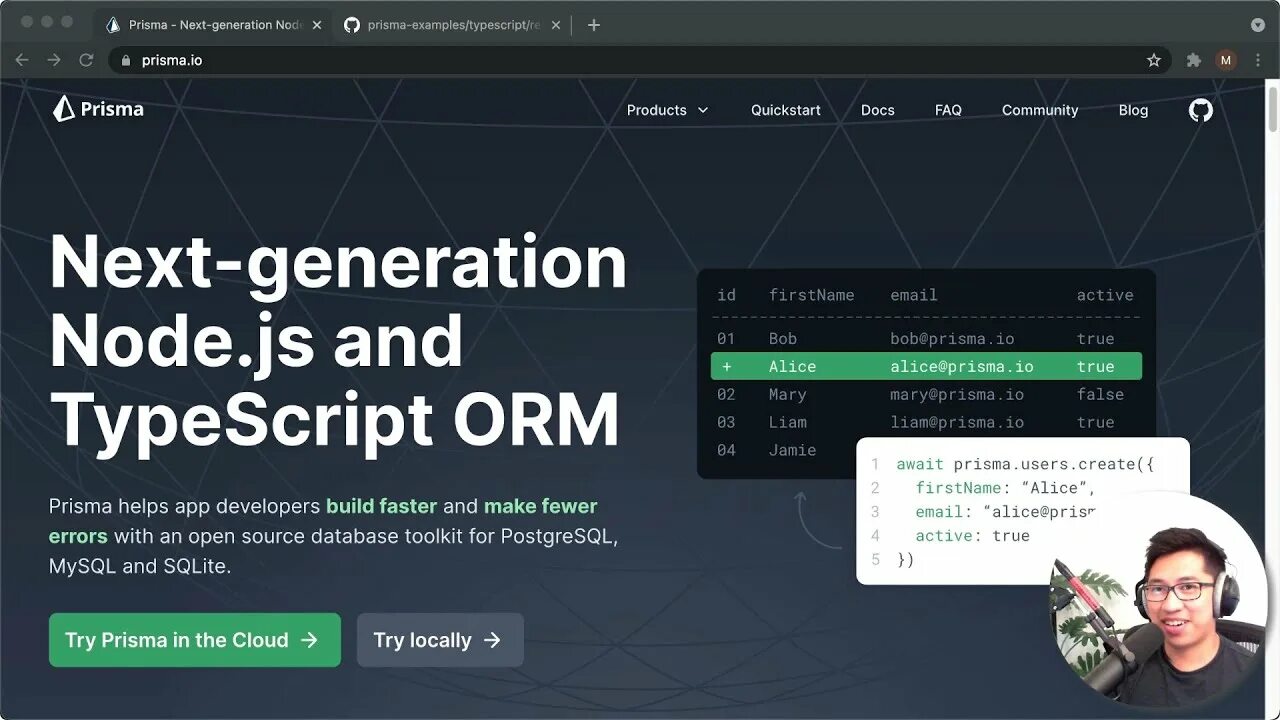This screenshot has height=720, width=1280.
Task: Switch to the Prisma browser tab
Action: point(213,25)
